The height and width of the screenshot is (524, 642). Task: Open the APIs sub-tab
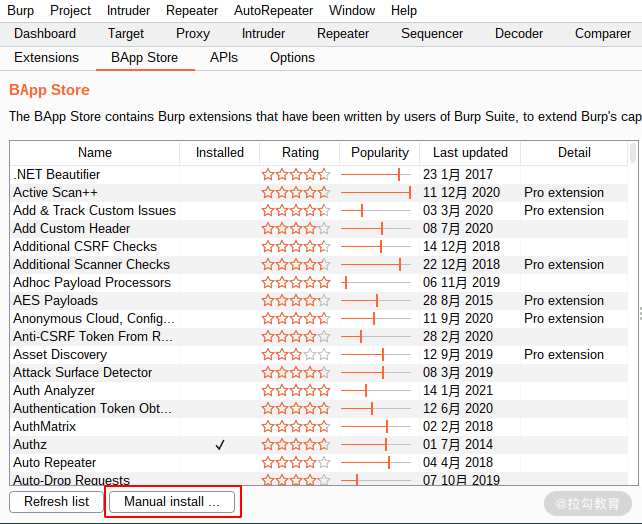click(x=224, y=58)
